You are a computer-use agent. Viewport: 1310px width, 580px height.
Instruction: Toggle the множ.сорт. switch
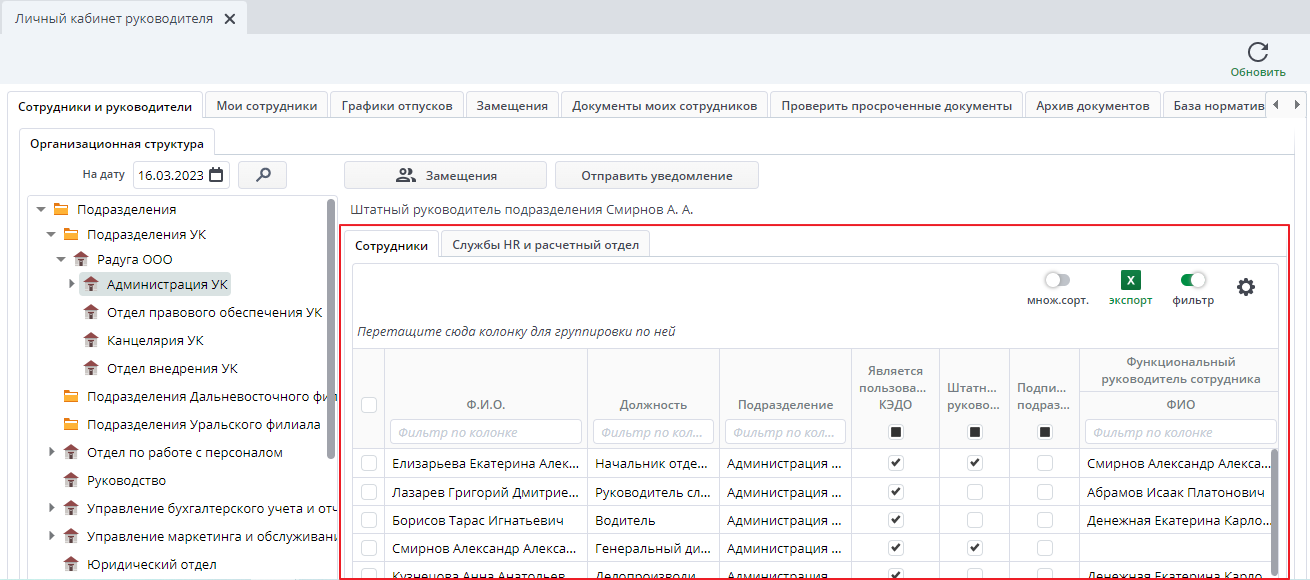pos(1057,280)
